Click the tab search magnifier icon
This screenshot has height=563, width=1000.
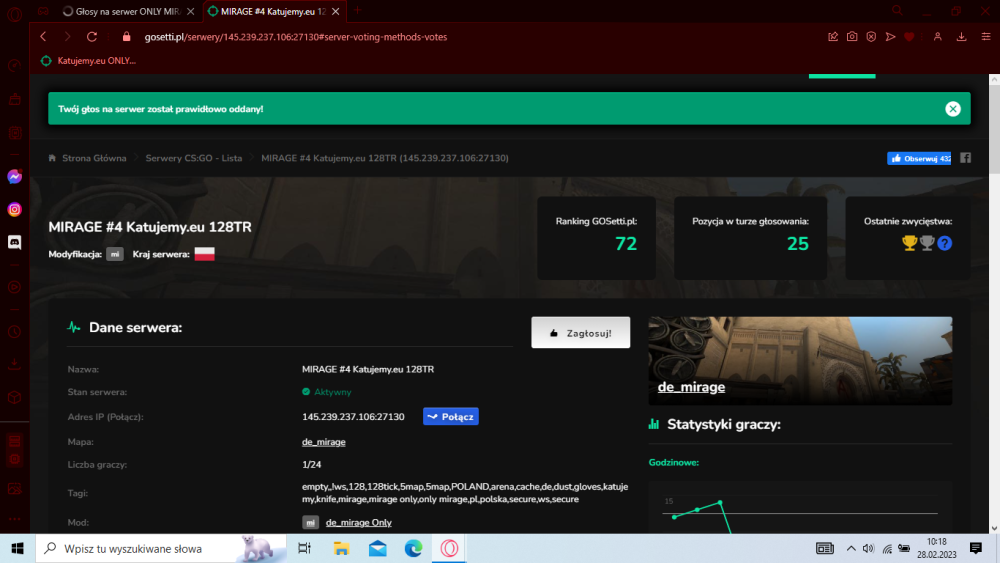coord(897,10)
